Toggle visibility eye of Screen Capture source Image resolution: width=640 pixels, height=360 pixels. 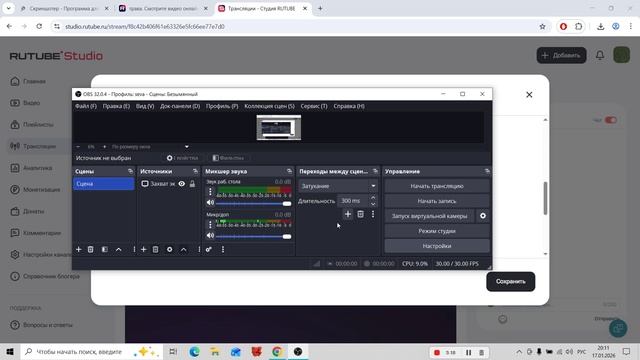point(182,184)
